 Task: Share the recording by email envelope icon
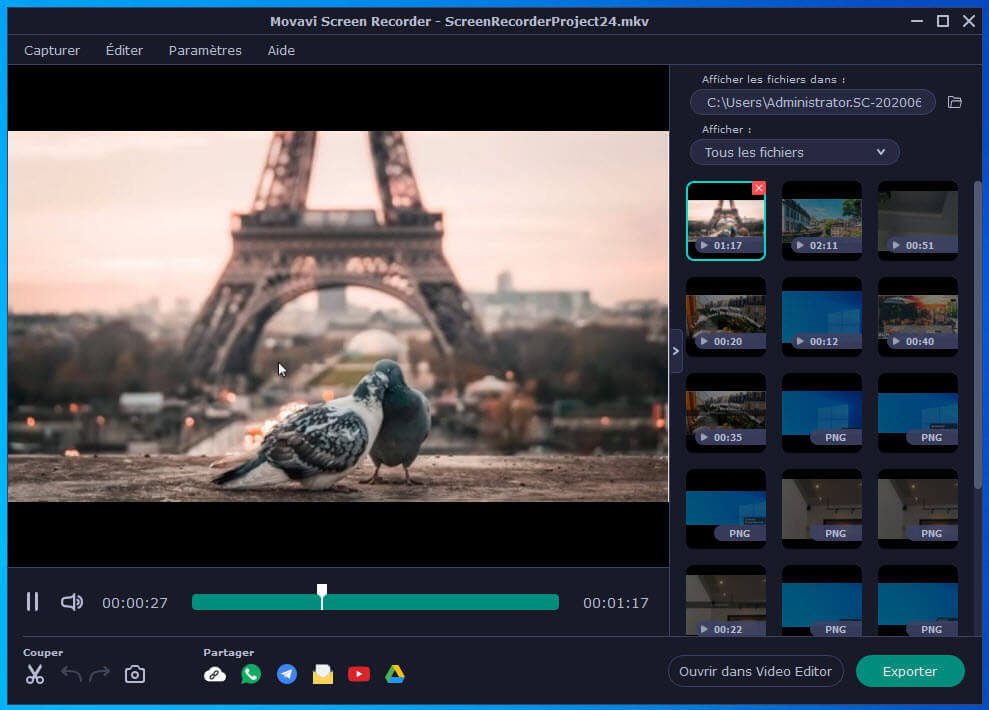(x=322, y=674)
